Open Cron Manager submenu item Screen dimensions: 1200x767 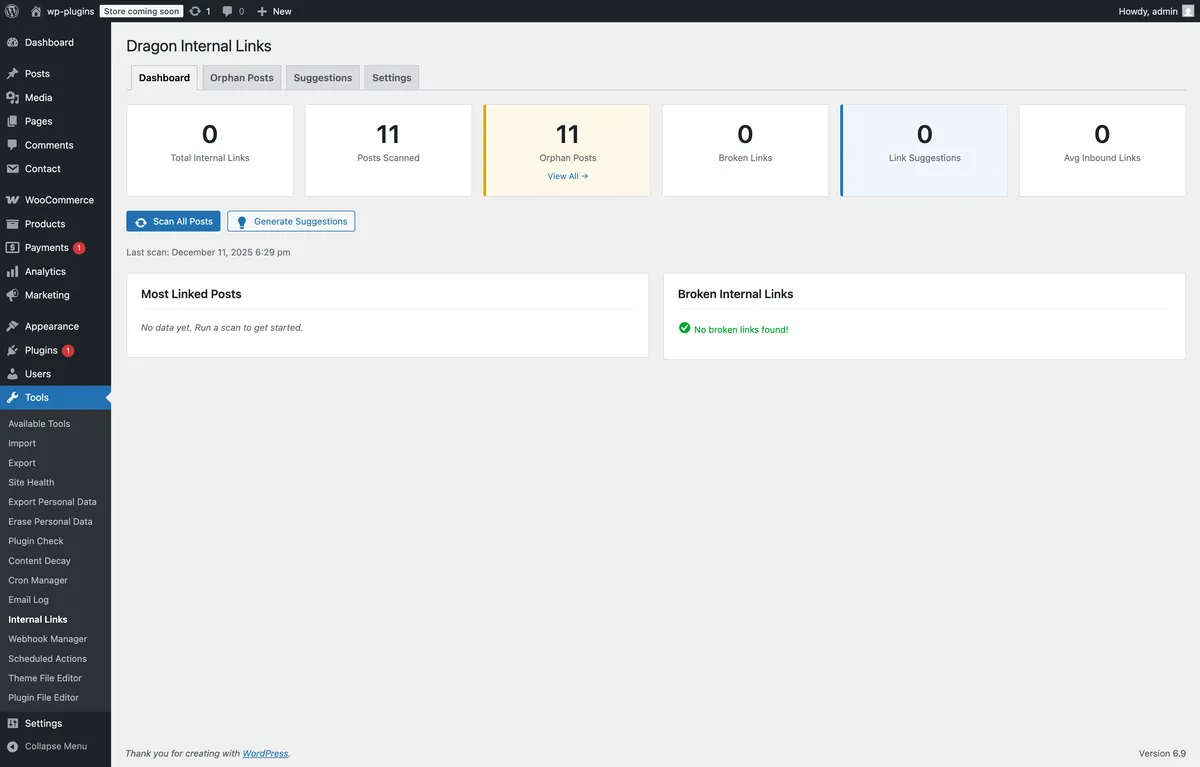(x=38, y=580)
